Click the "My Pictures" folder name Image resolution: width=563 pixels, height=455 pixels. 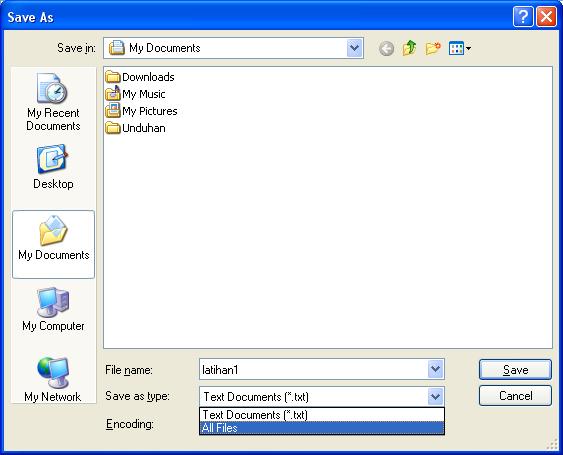point(150,111)
